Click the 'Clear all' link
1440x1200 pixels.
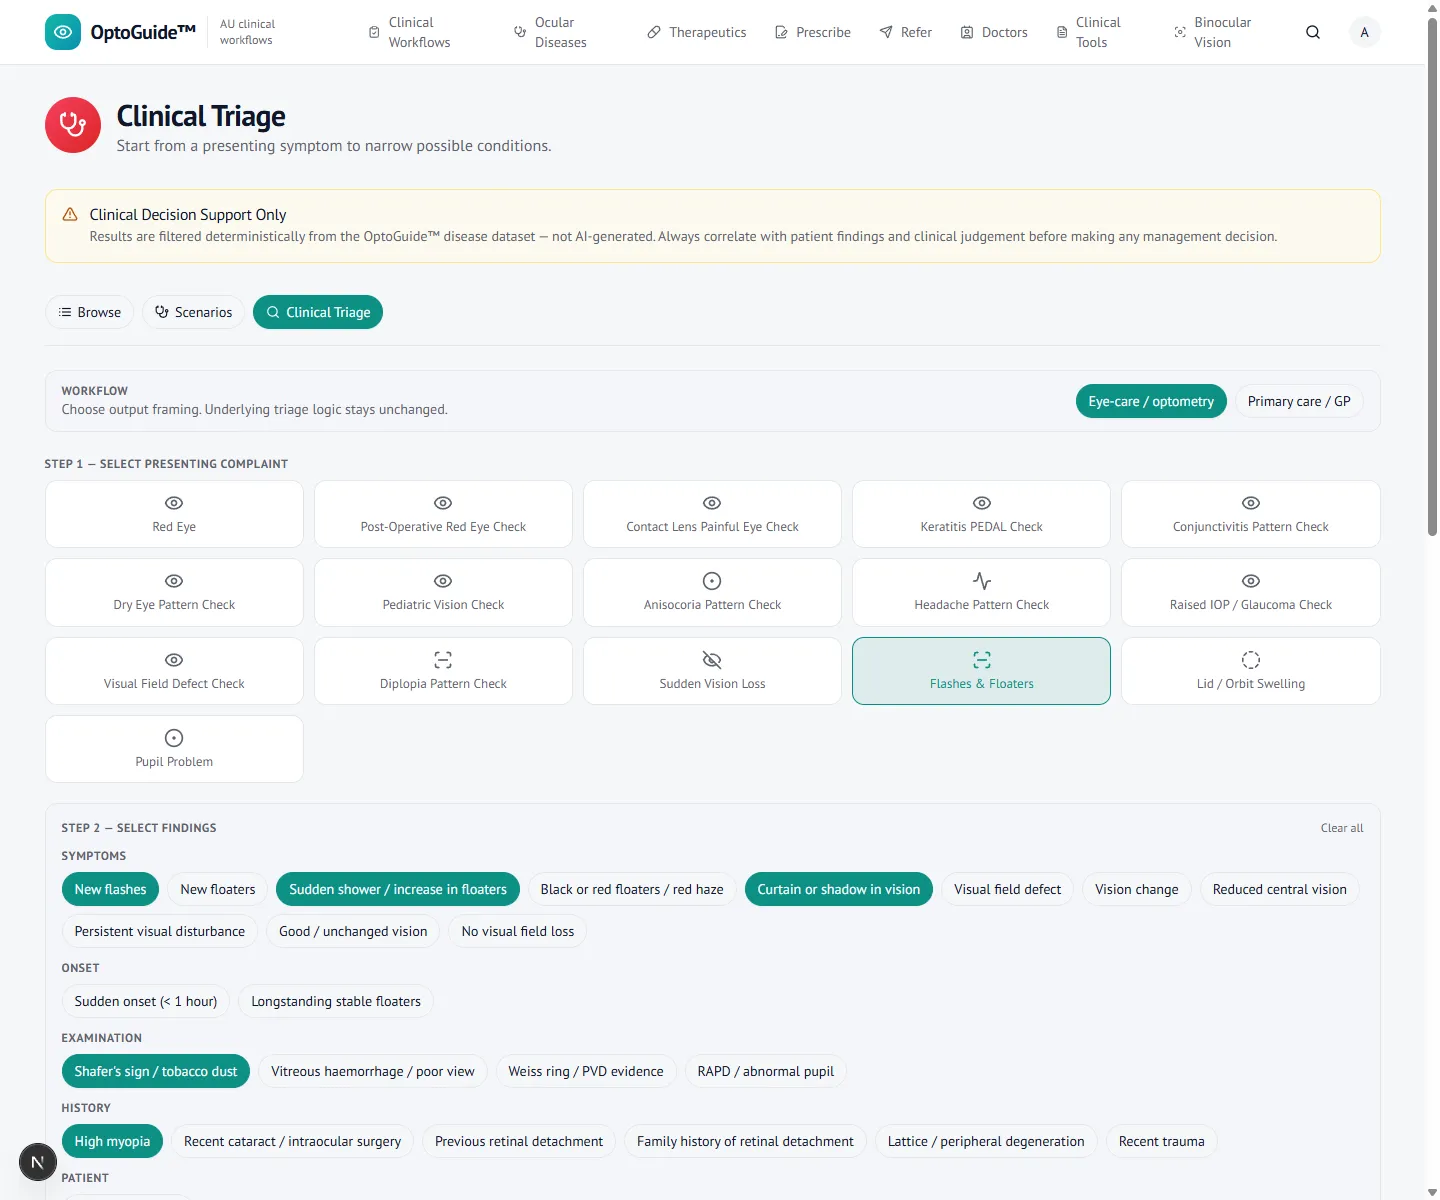(x=1342, y=828)
